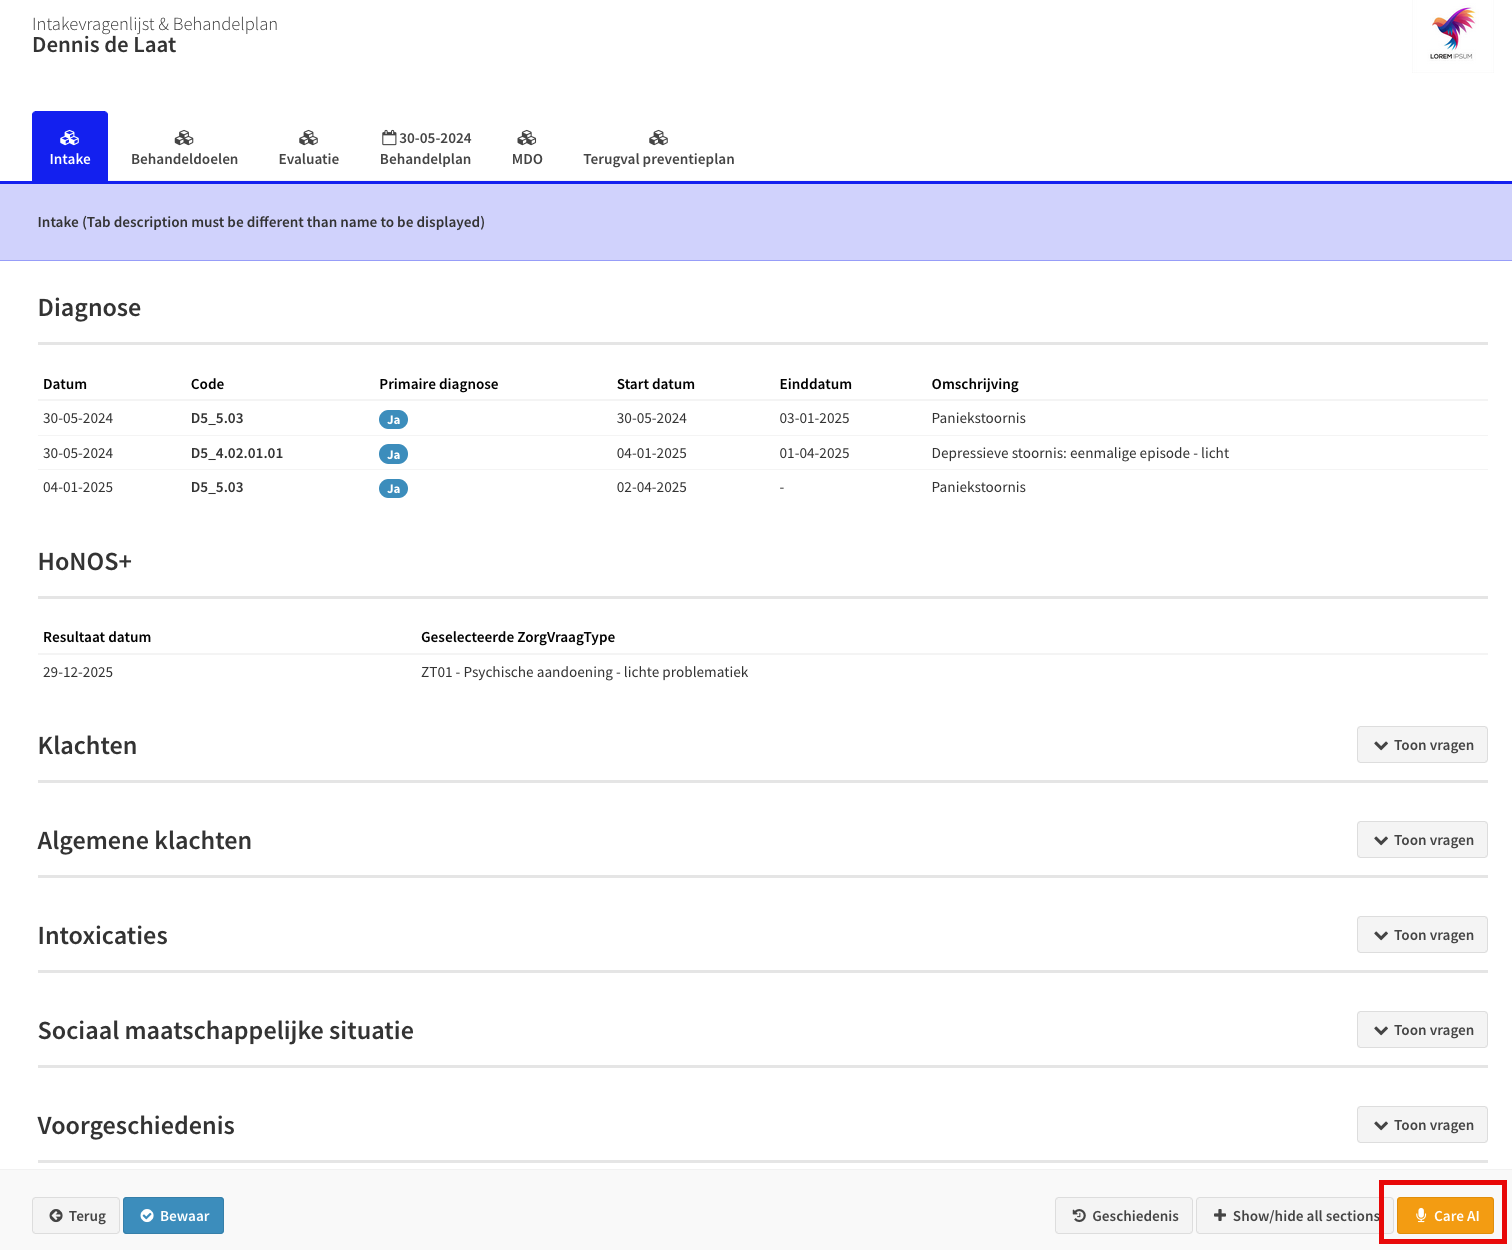
Task: Show Voorgeschiedenis questions
Action: [1422, 1125]
